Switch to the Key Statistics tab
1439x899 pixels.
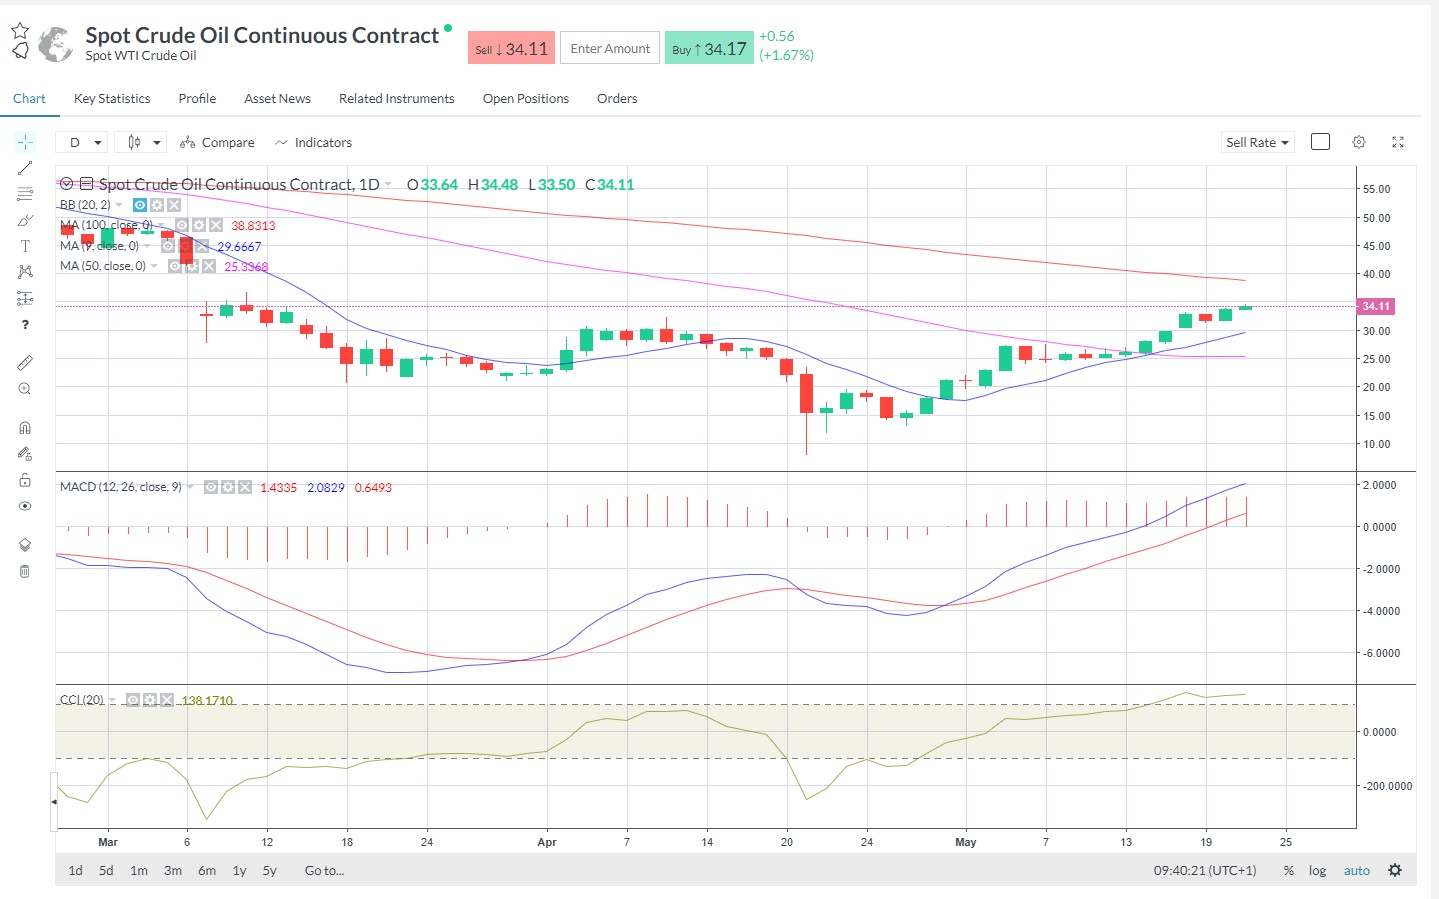(x=112, y=98)
